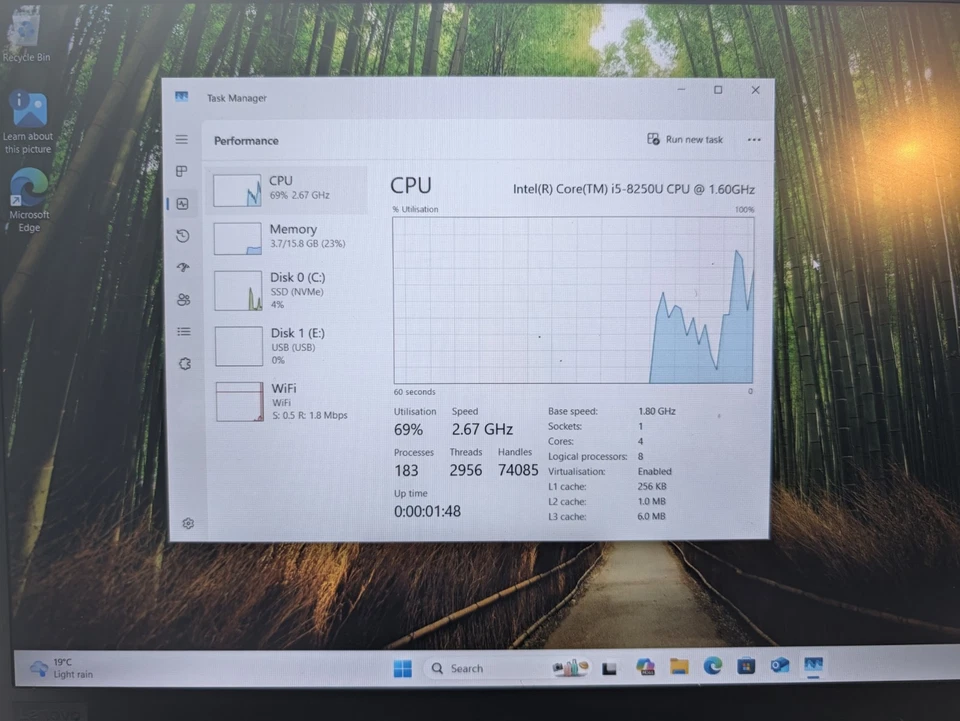This screenshot has width=960, height=721.
Task: Select the Learn about this picture icon
Action: coord(28,122)
